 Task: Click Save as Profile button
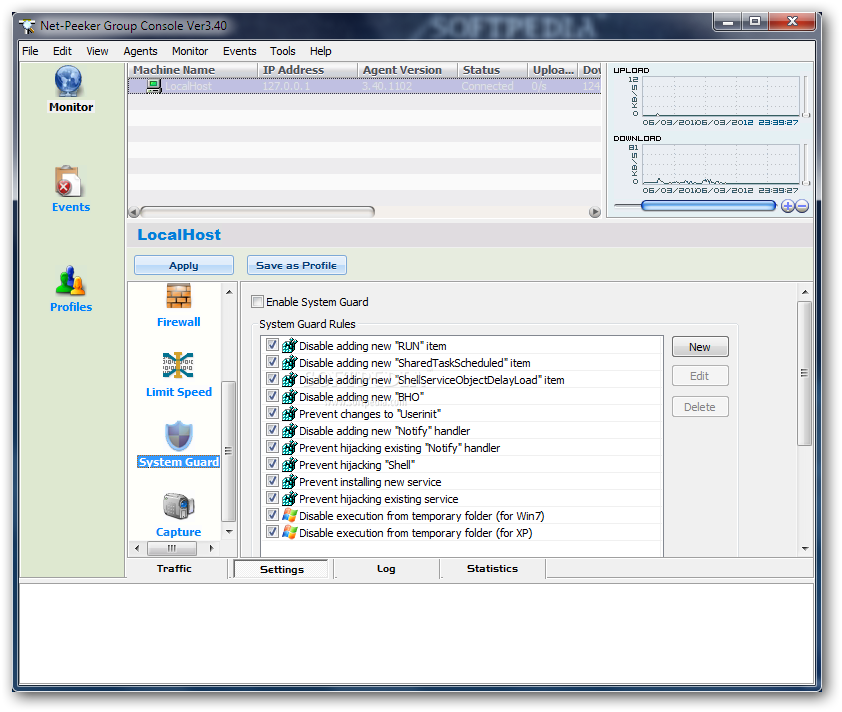(296, 265)
